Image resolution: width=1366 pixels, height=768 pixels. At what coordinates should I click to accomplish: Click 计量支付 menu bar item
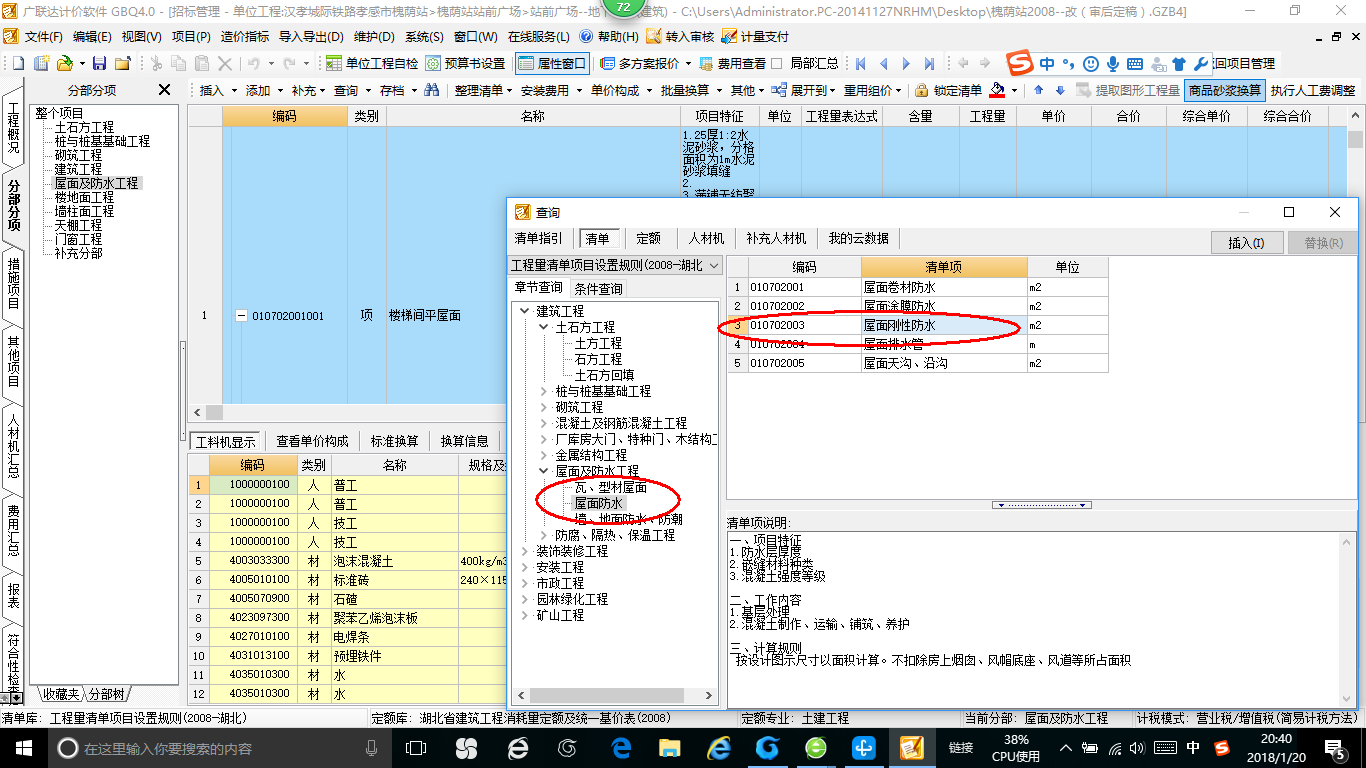[756, 37]
